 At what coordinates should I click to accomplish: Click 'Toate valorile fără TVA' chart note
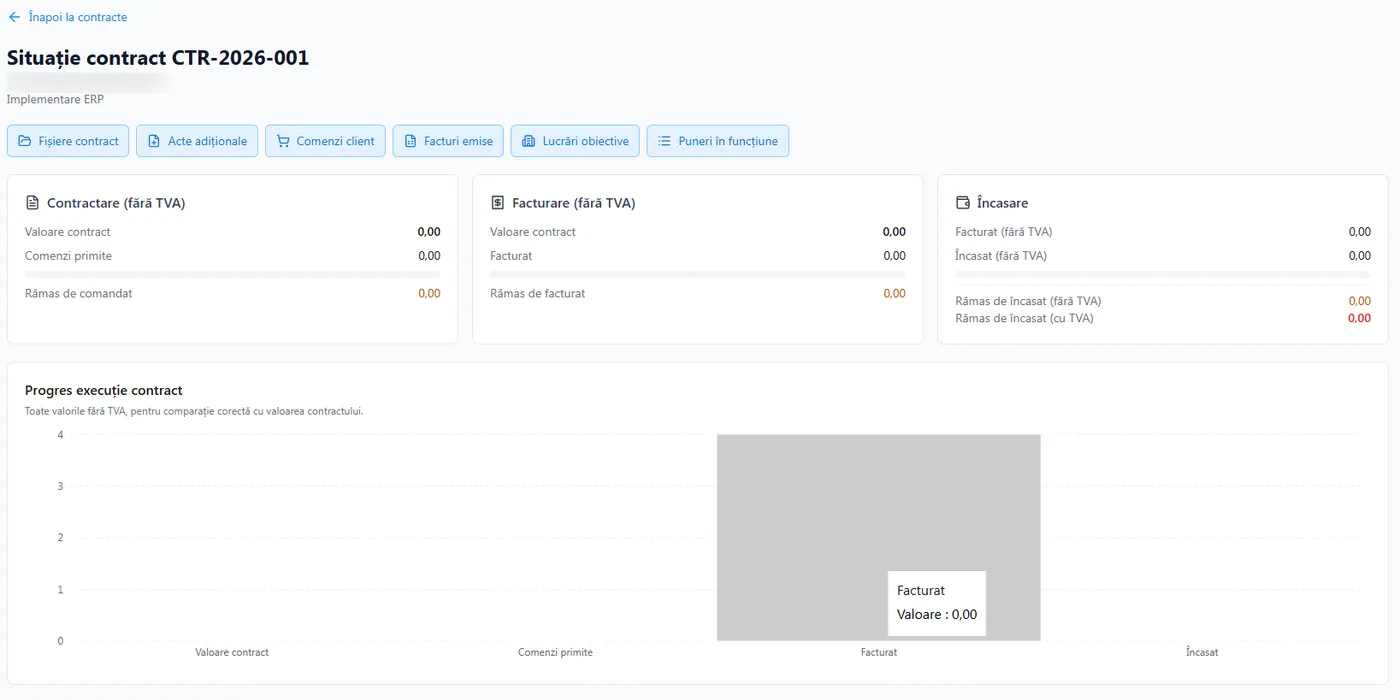coord(194,411)
